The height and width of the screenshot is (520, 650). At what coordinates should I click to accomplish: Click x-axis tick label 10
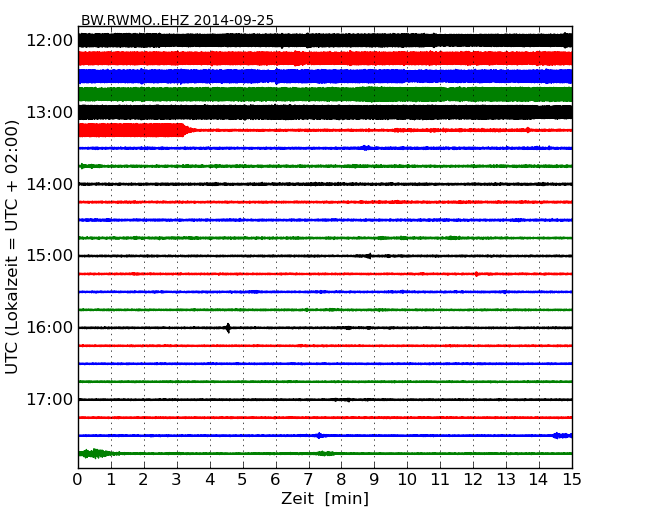(x=407, y=480)
